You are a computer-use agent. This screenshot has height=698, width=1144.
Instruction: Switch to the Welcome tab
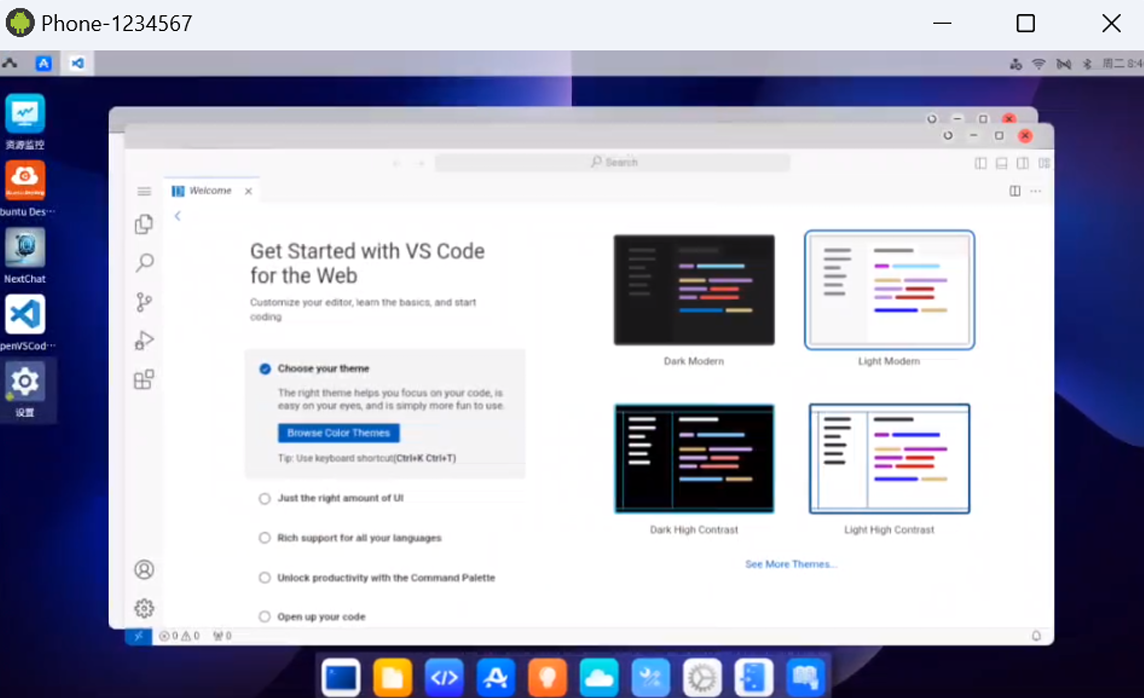[x=211, y=191]
